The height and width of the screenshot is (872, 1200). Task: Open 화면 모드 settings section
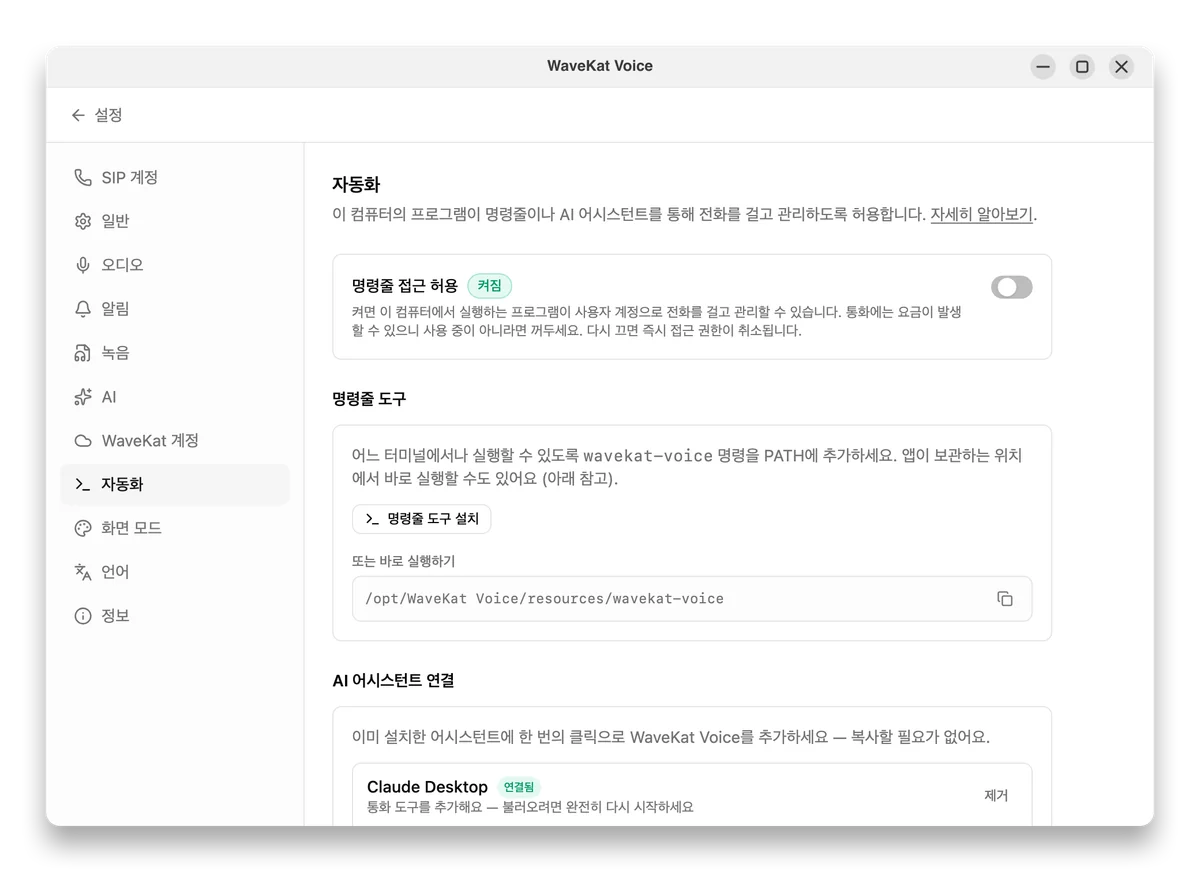point(175,528)
